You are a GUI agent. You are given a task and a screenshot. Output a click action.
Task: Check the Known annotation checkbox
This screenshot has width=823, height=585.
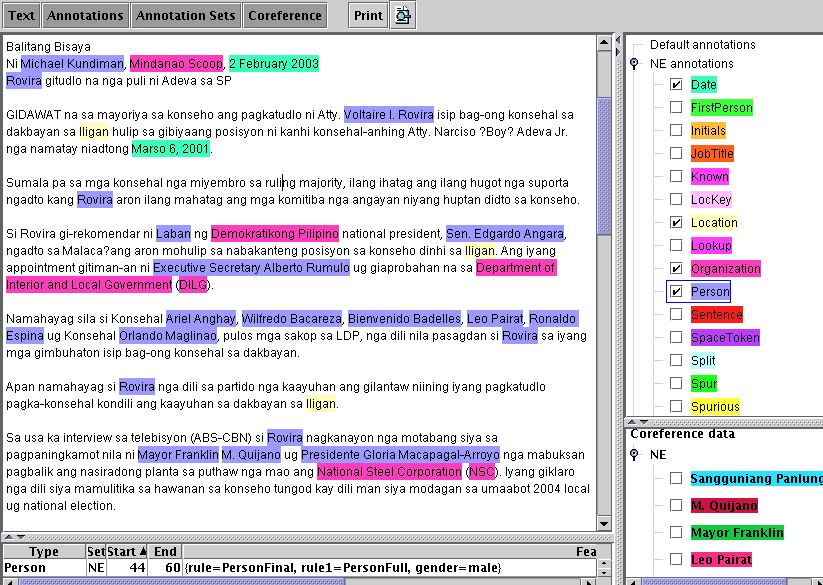click(676, 176)
